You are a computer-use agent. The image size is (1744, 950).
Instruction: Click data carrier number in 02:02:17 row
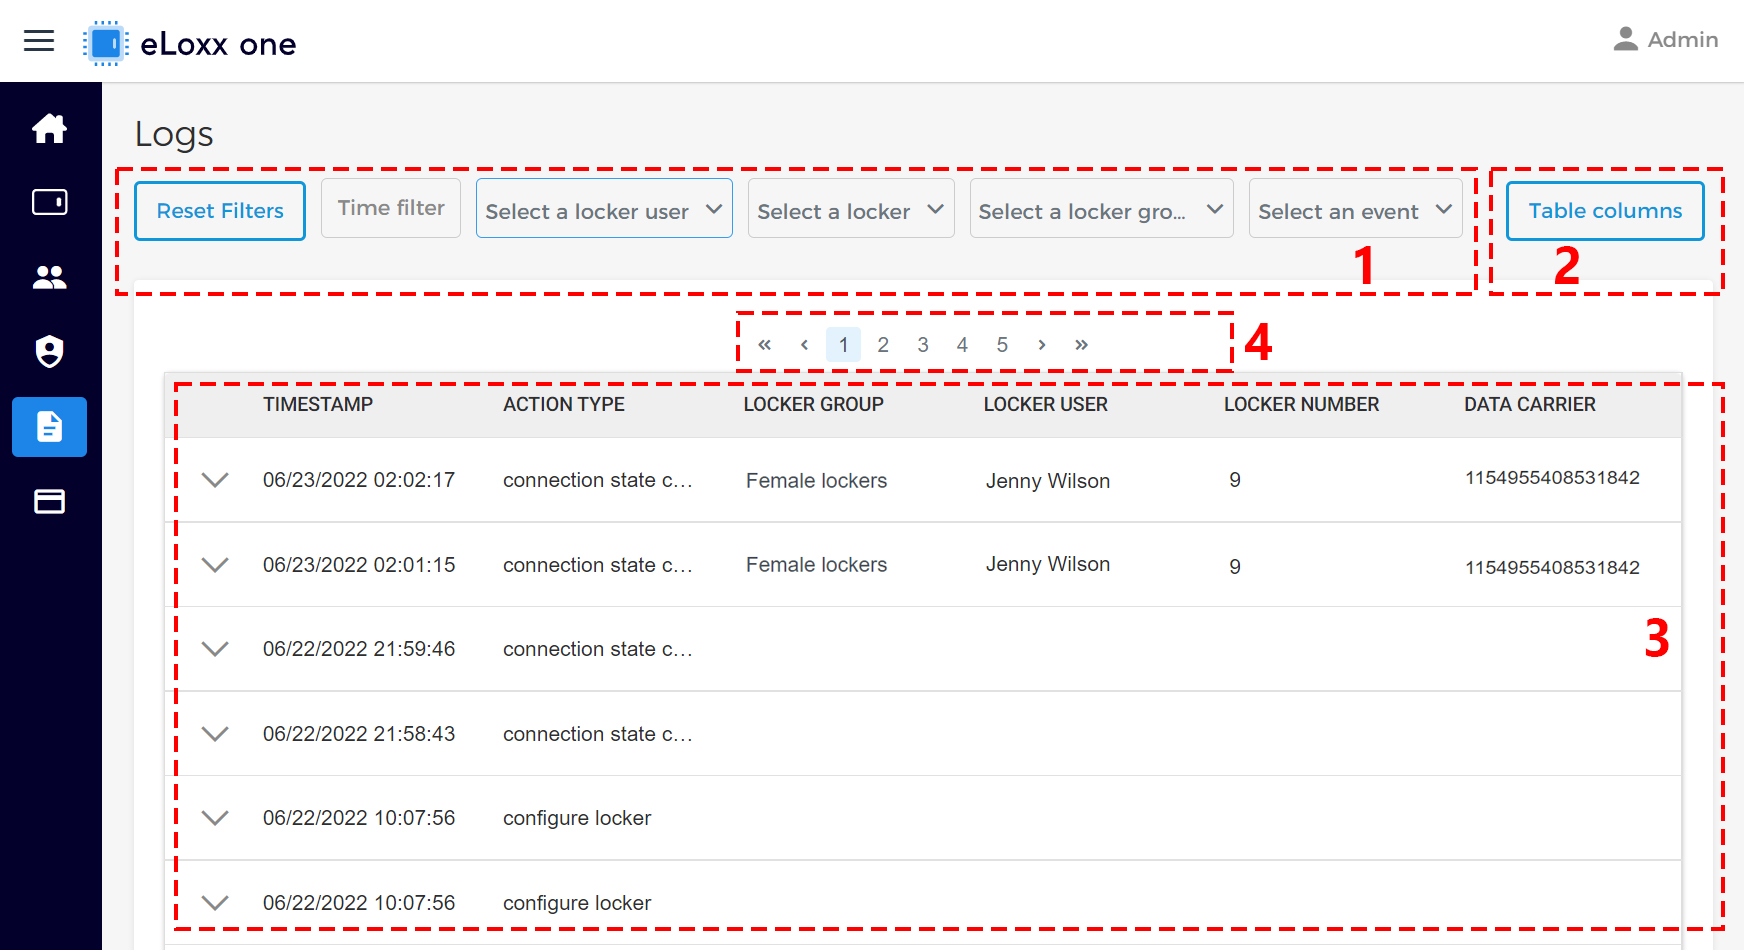coord(1553,478)
